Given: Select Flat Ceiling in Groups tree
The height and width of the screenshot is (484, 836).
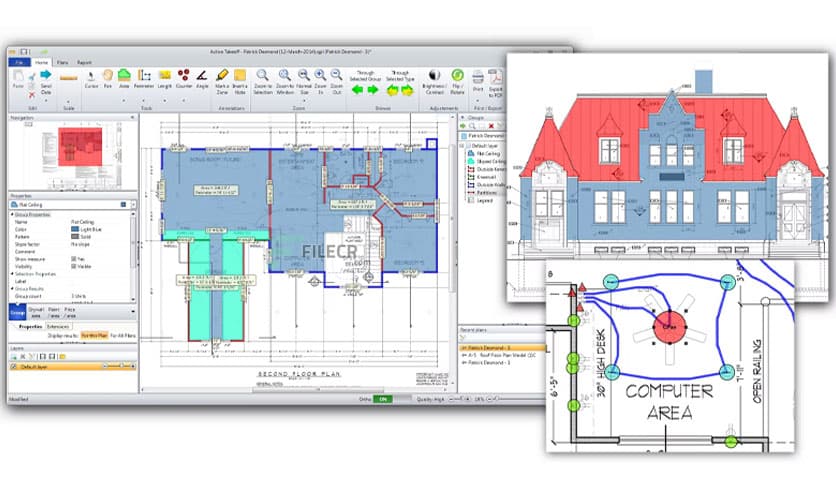Looking at the screenshot, I should 488,154.
